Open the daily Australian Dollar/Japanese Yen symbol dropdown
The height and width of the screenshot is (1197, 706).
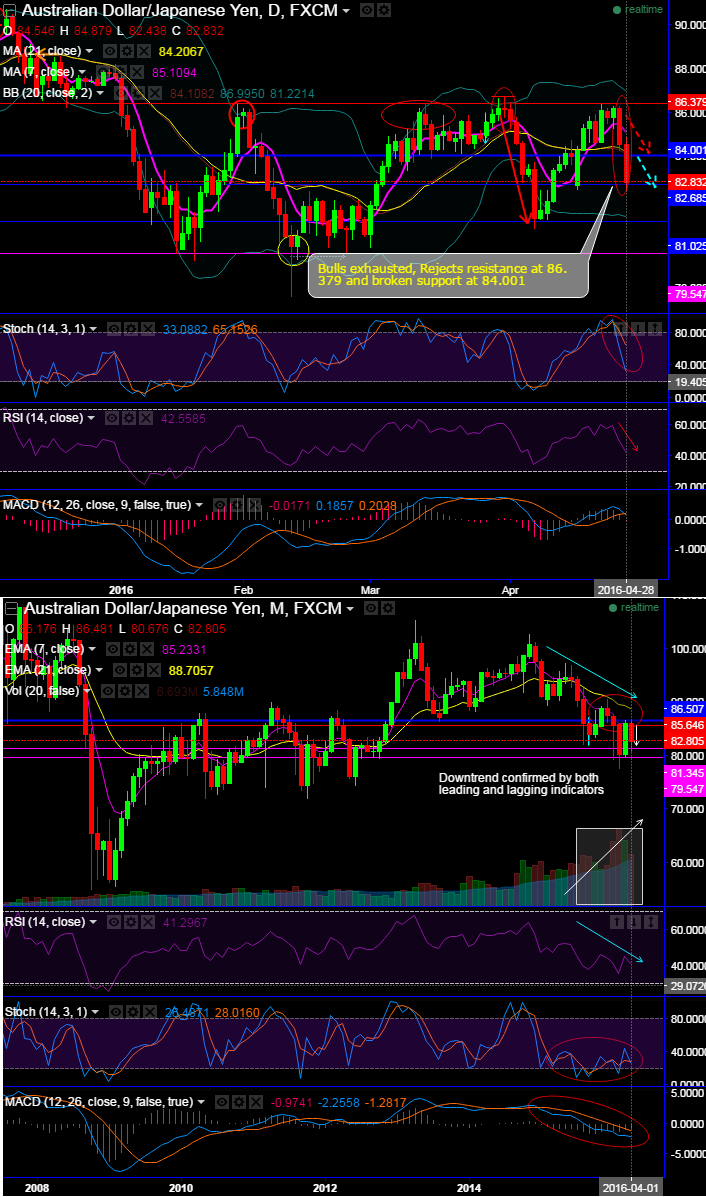pyautogui.click(x=347, y=11)
